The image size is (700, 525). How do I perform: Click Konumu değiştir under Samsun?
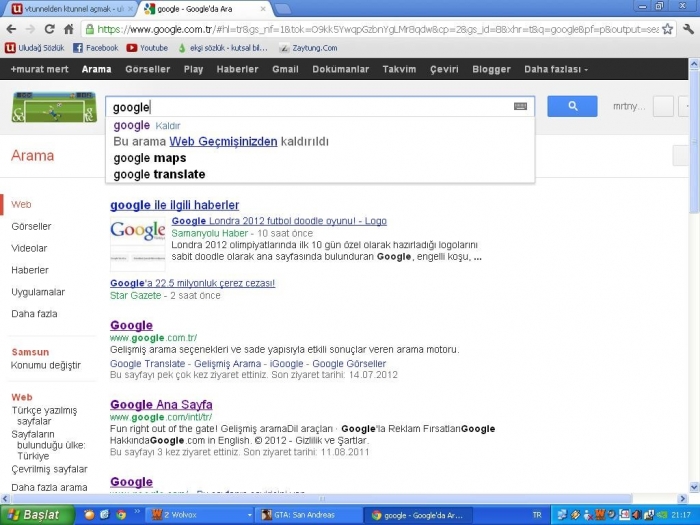[46, 365]
